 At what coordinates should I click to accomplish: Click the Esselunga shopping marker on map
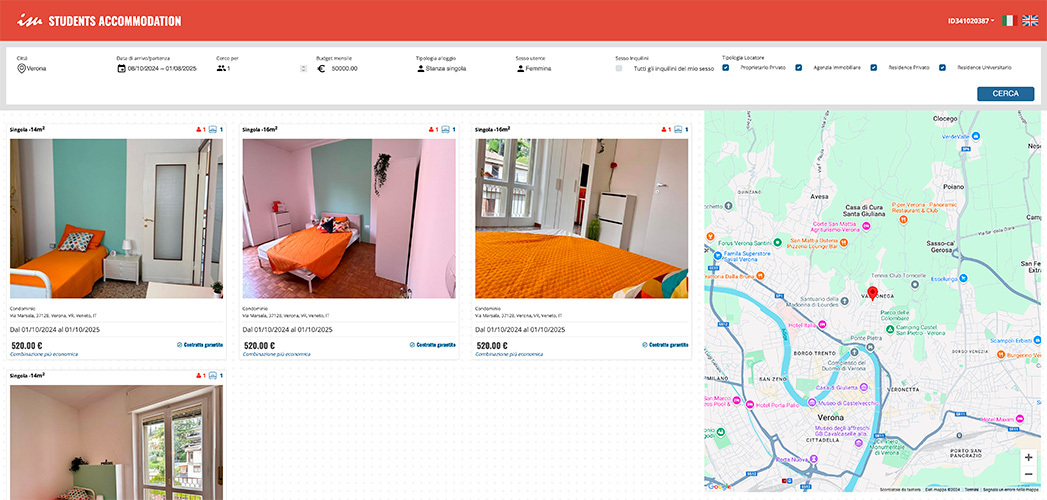tap(966, 278)
